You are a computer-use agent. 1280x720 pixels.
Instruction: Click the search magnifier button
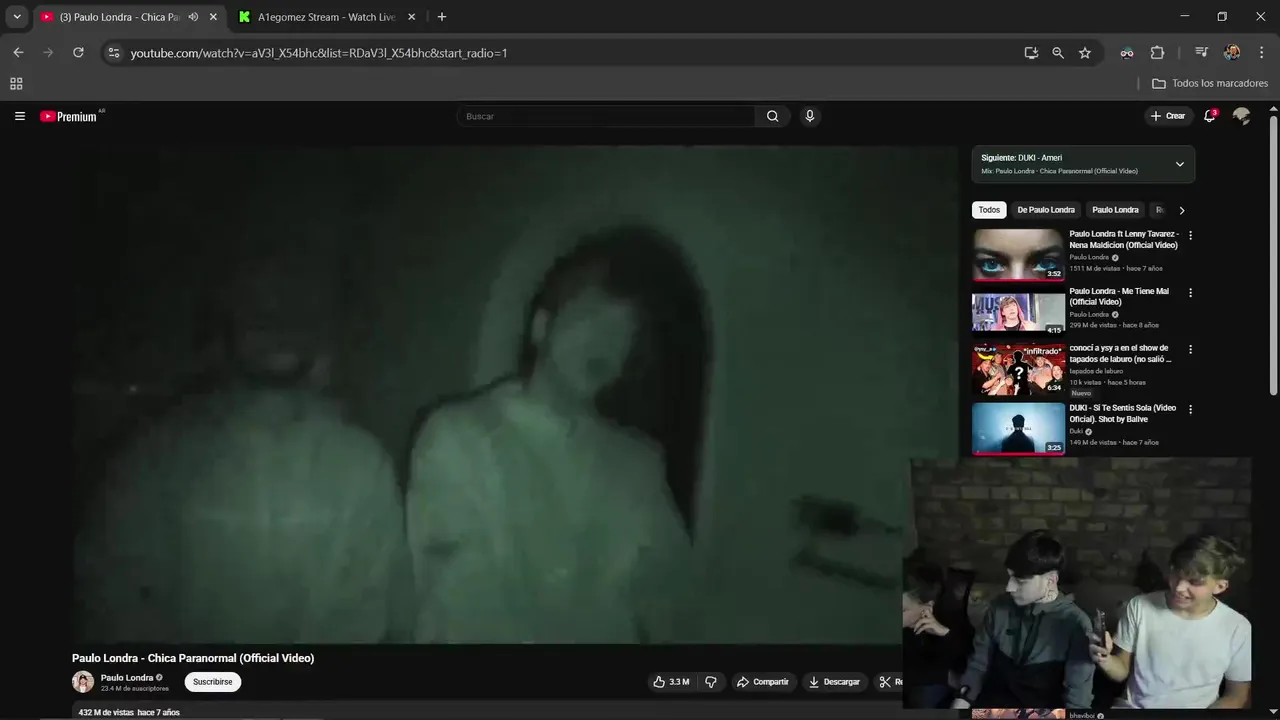[772, 116]
